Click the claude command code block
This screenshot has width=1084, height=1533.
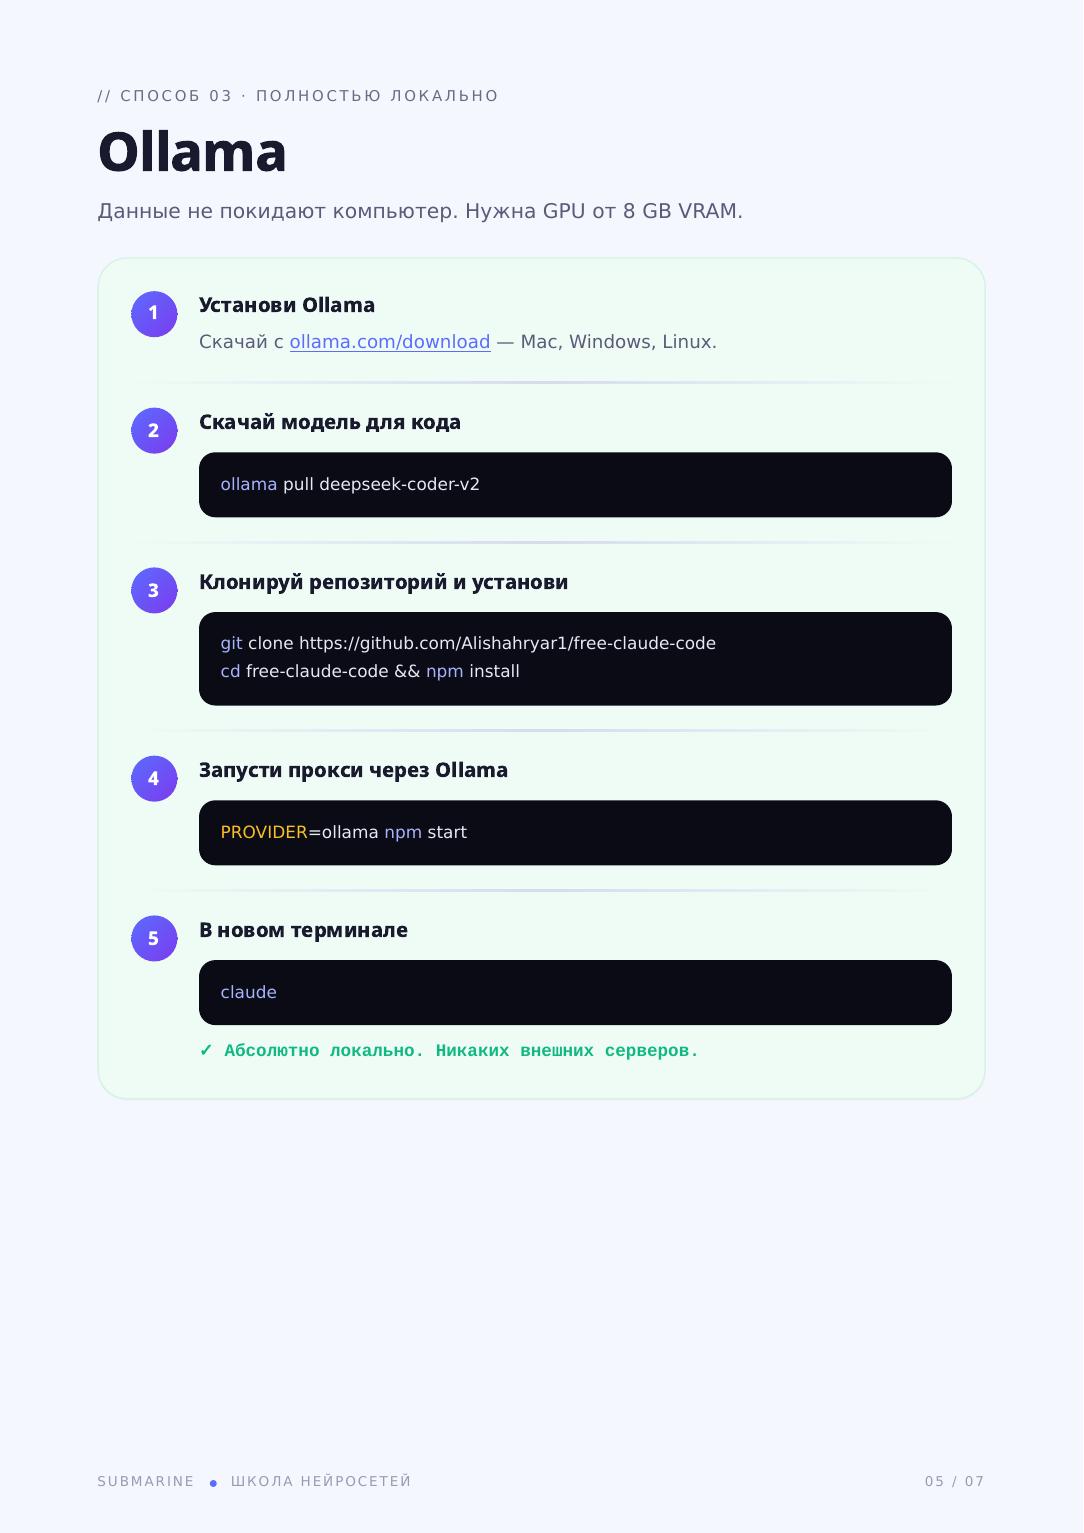pos(575,993)
